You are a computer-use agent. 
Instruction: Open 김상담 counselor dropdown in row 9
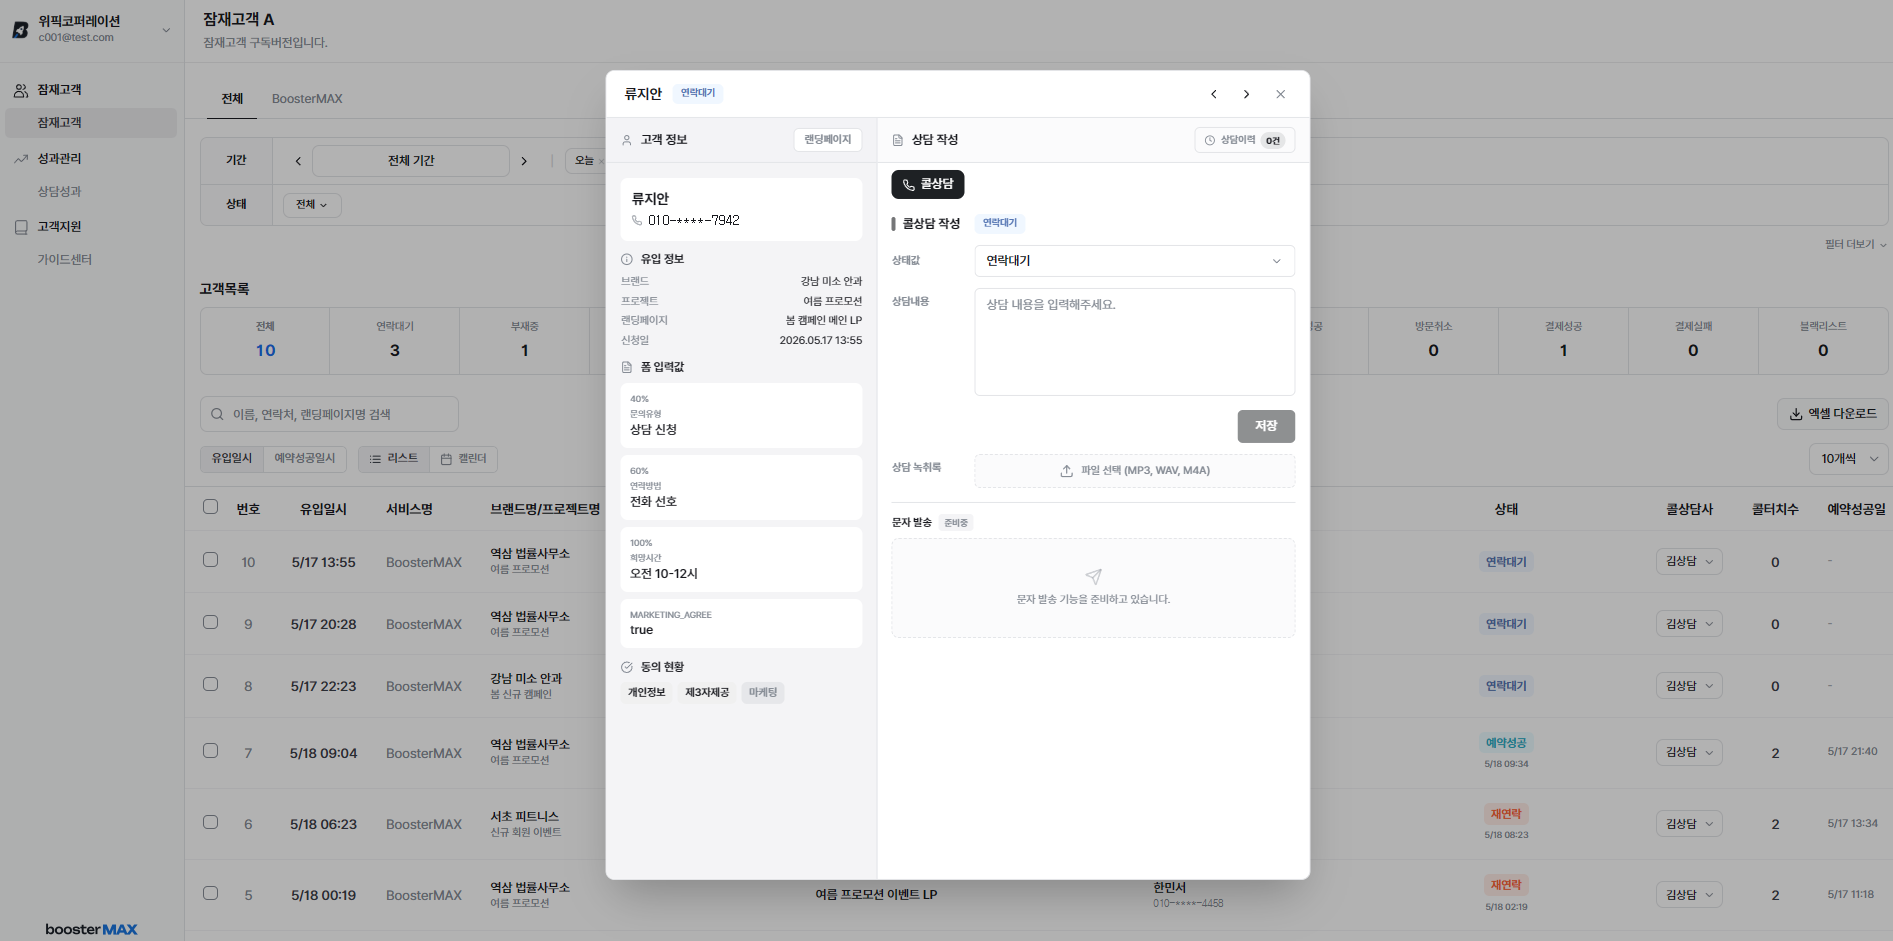pos(1689,624)
